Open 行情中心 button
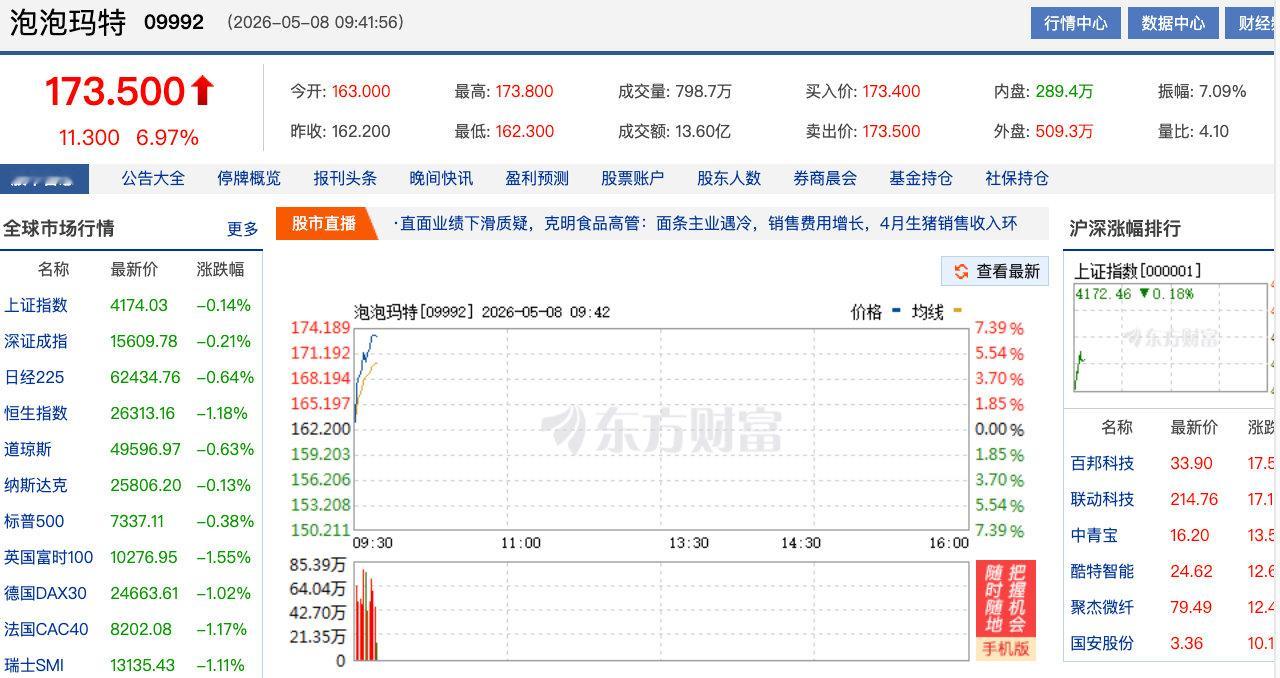Viewport: 1280px width, 678px height. point(1076,22)
